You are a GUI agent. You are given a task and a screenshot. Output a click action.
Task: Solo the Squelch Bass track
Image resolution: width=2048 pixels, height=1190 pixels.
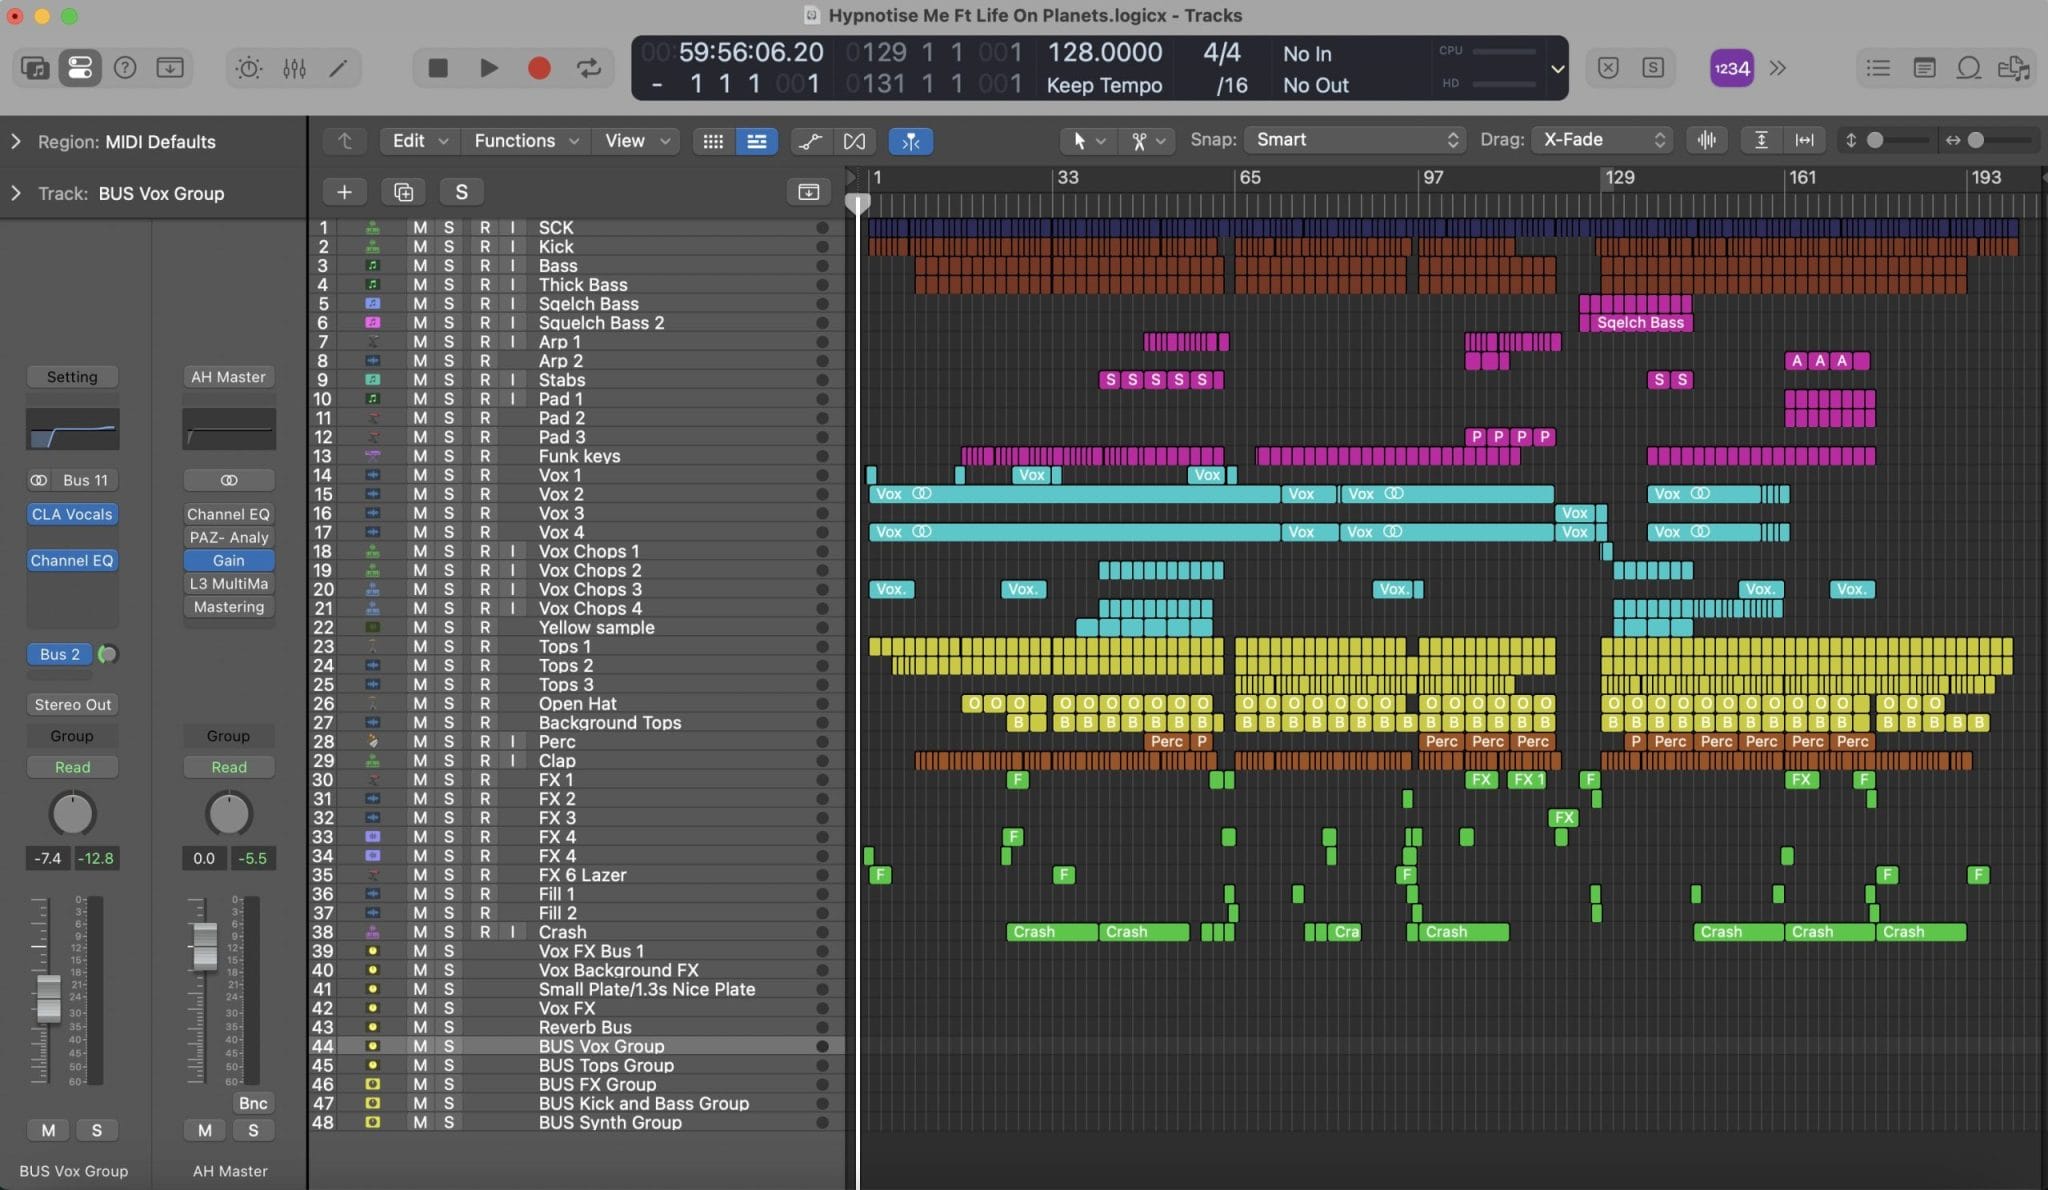click(x=450, y=303)
